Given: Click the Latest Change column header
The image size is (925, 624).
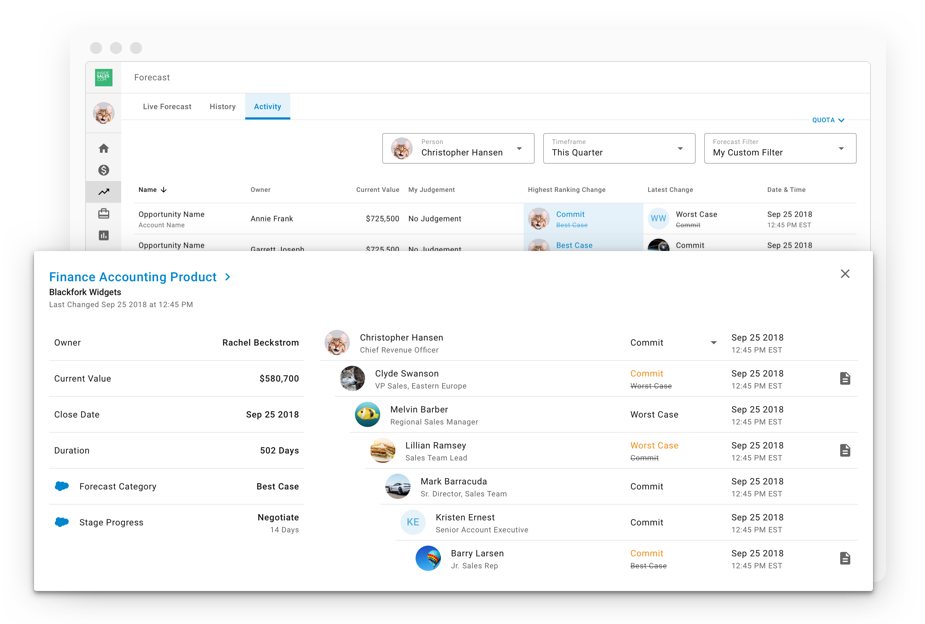Looking at the screenshot, I should coord(670,190).
